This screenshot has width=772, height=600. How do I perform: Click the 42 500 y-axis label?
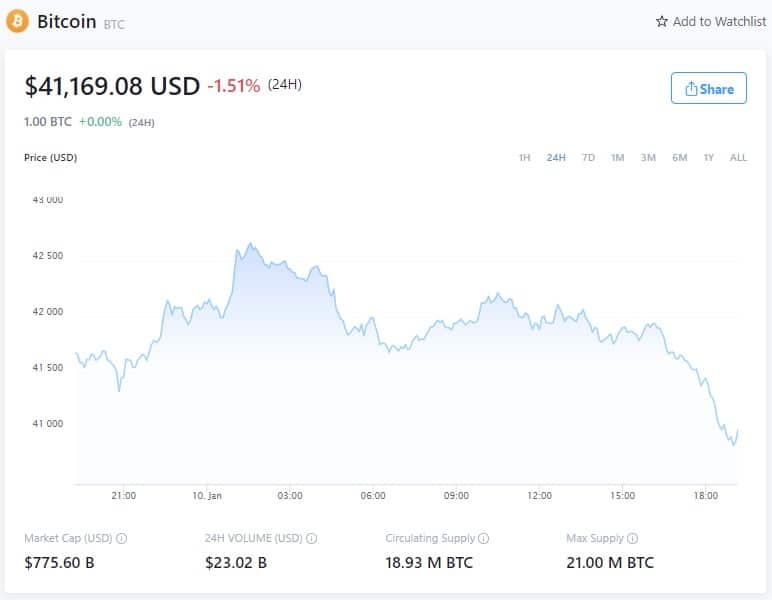tap(48, 255)
